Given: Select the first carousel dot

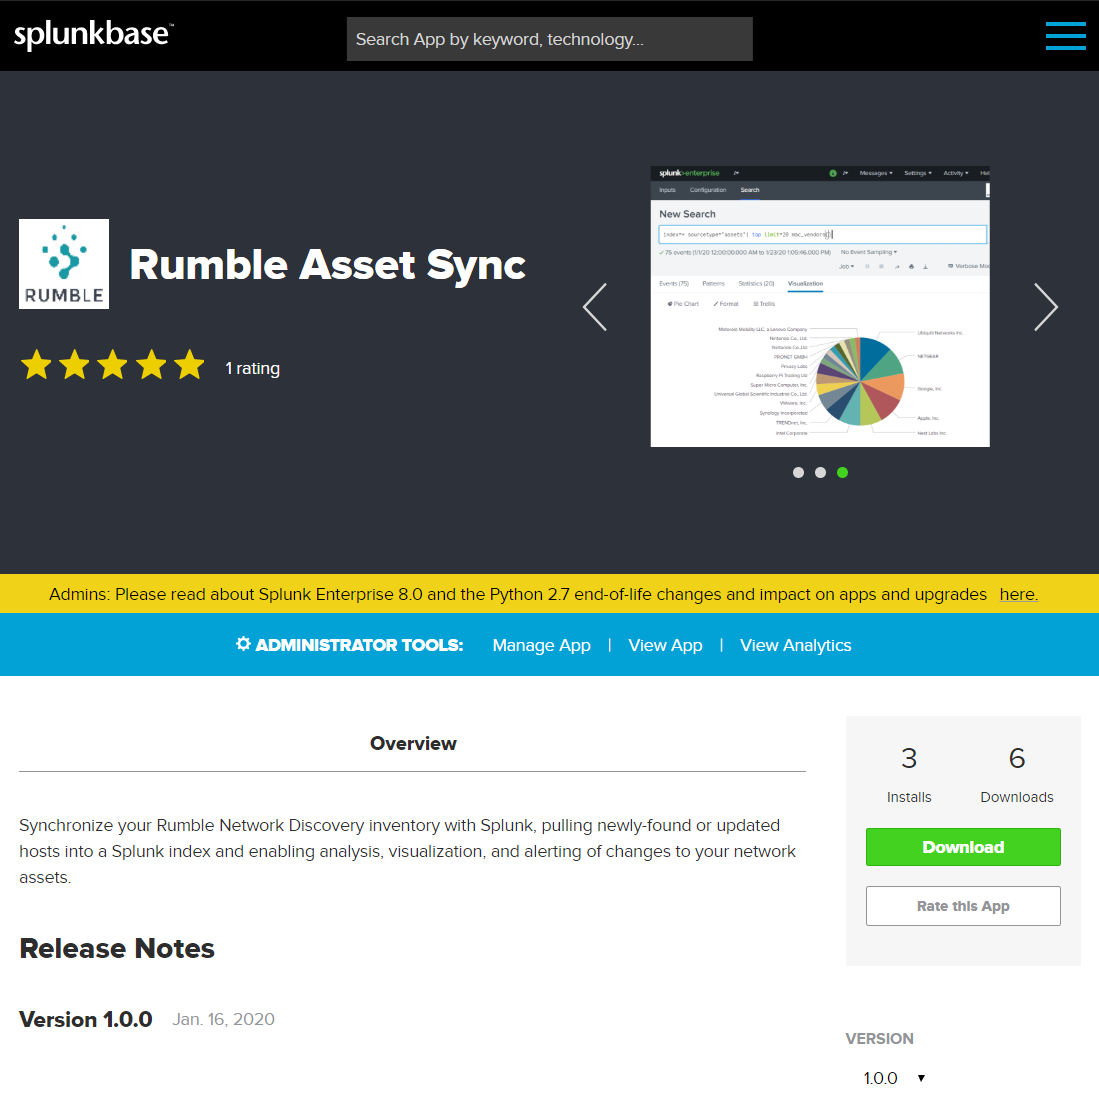Looking at the screenshot, I should tap(798, 472).
